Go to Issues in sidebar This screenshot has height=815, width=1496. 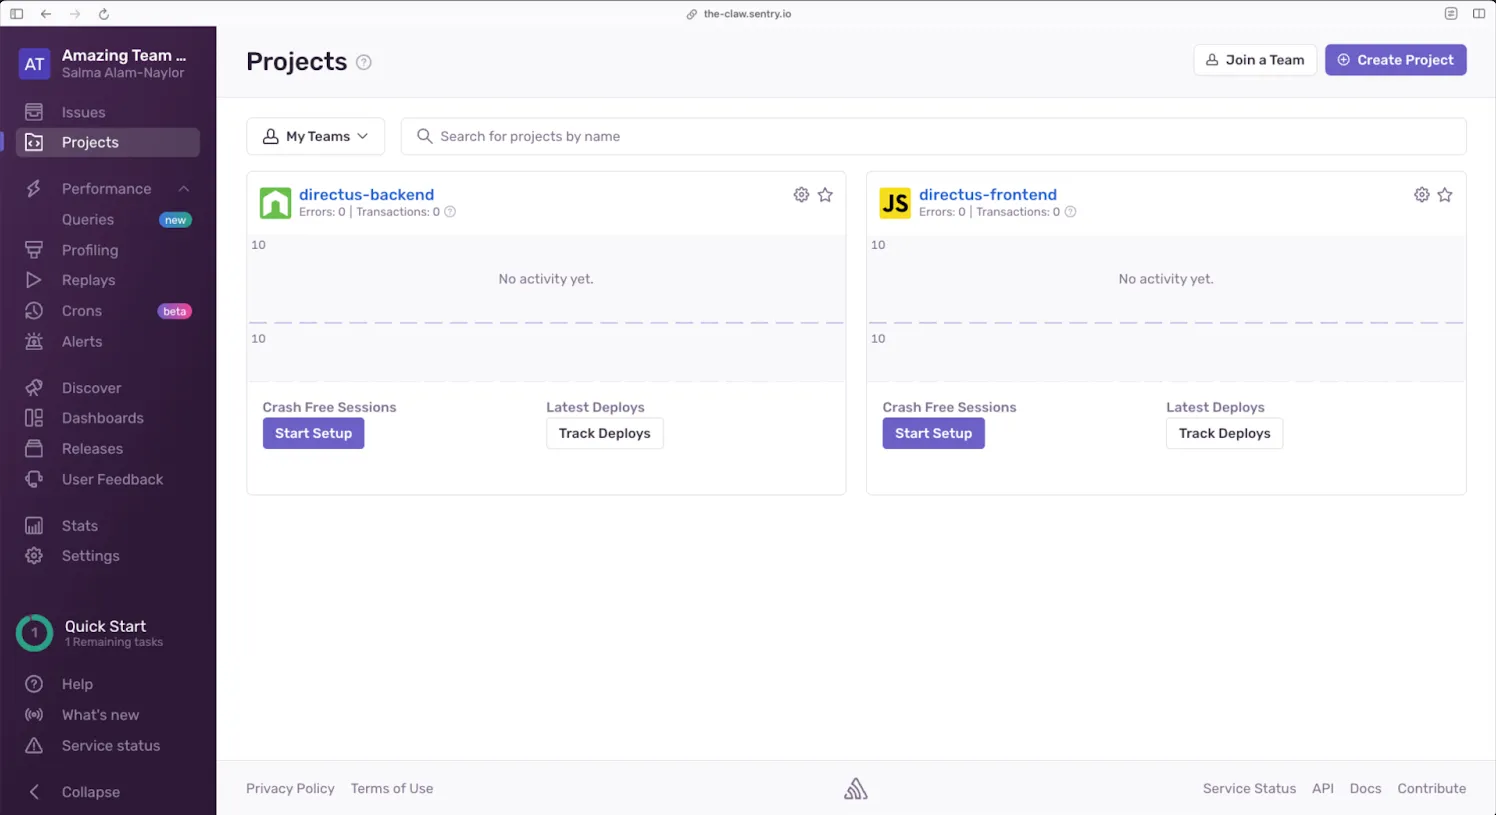click(x=83, y=112)
